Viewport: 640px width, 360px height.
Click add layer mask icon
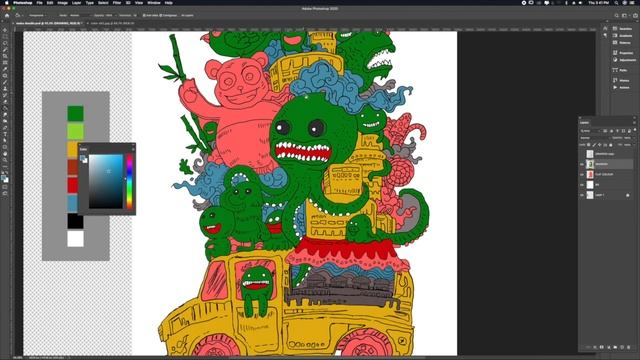602,347
